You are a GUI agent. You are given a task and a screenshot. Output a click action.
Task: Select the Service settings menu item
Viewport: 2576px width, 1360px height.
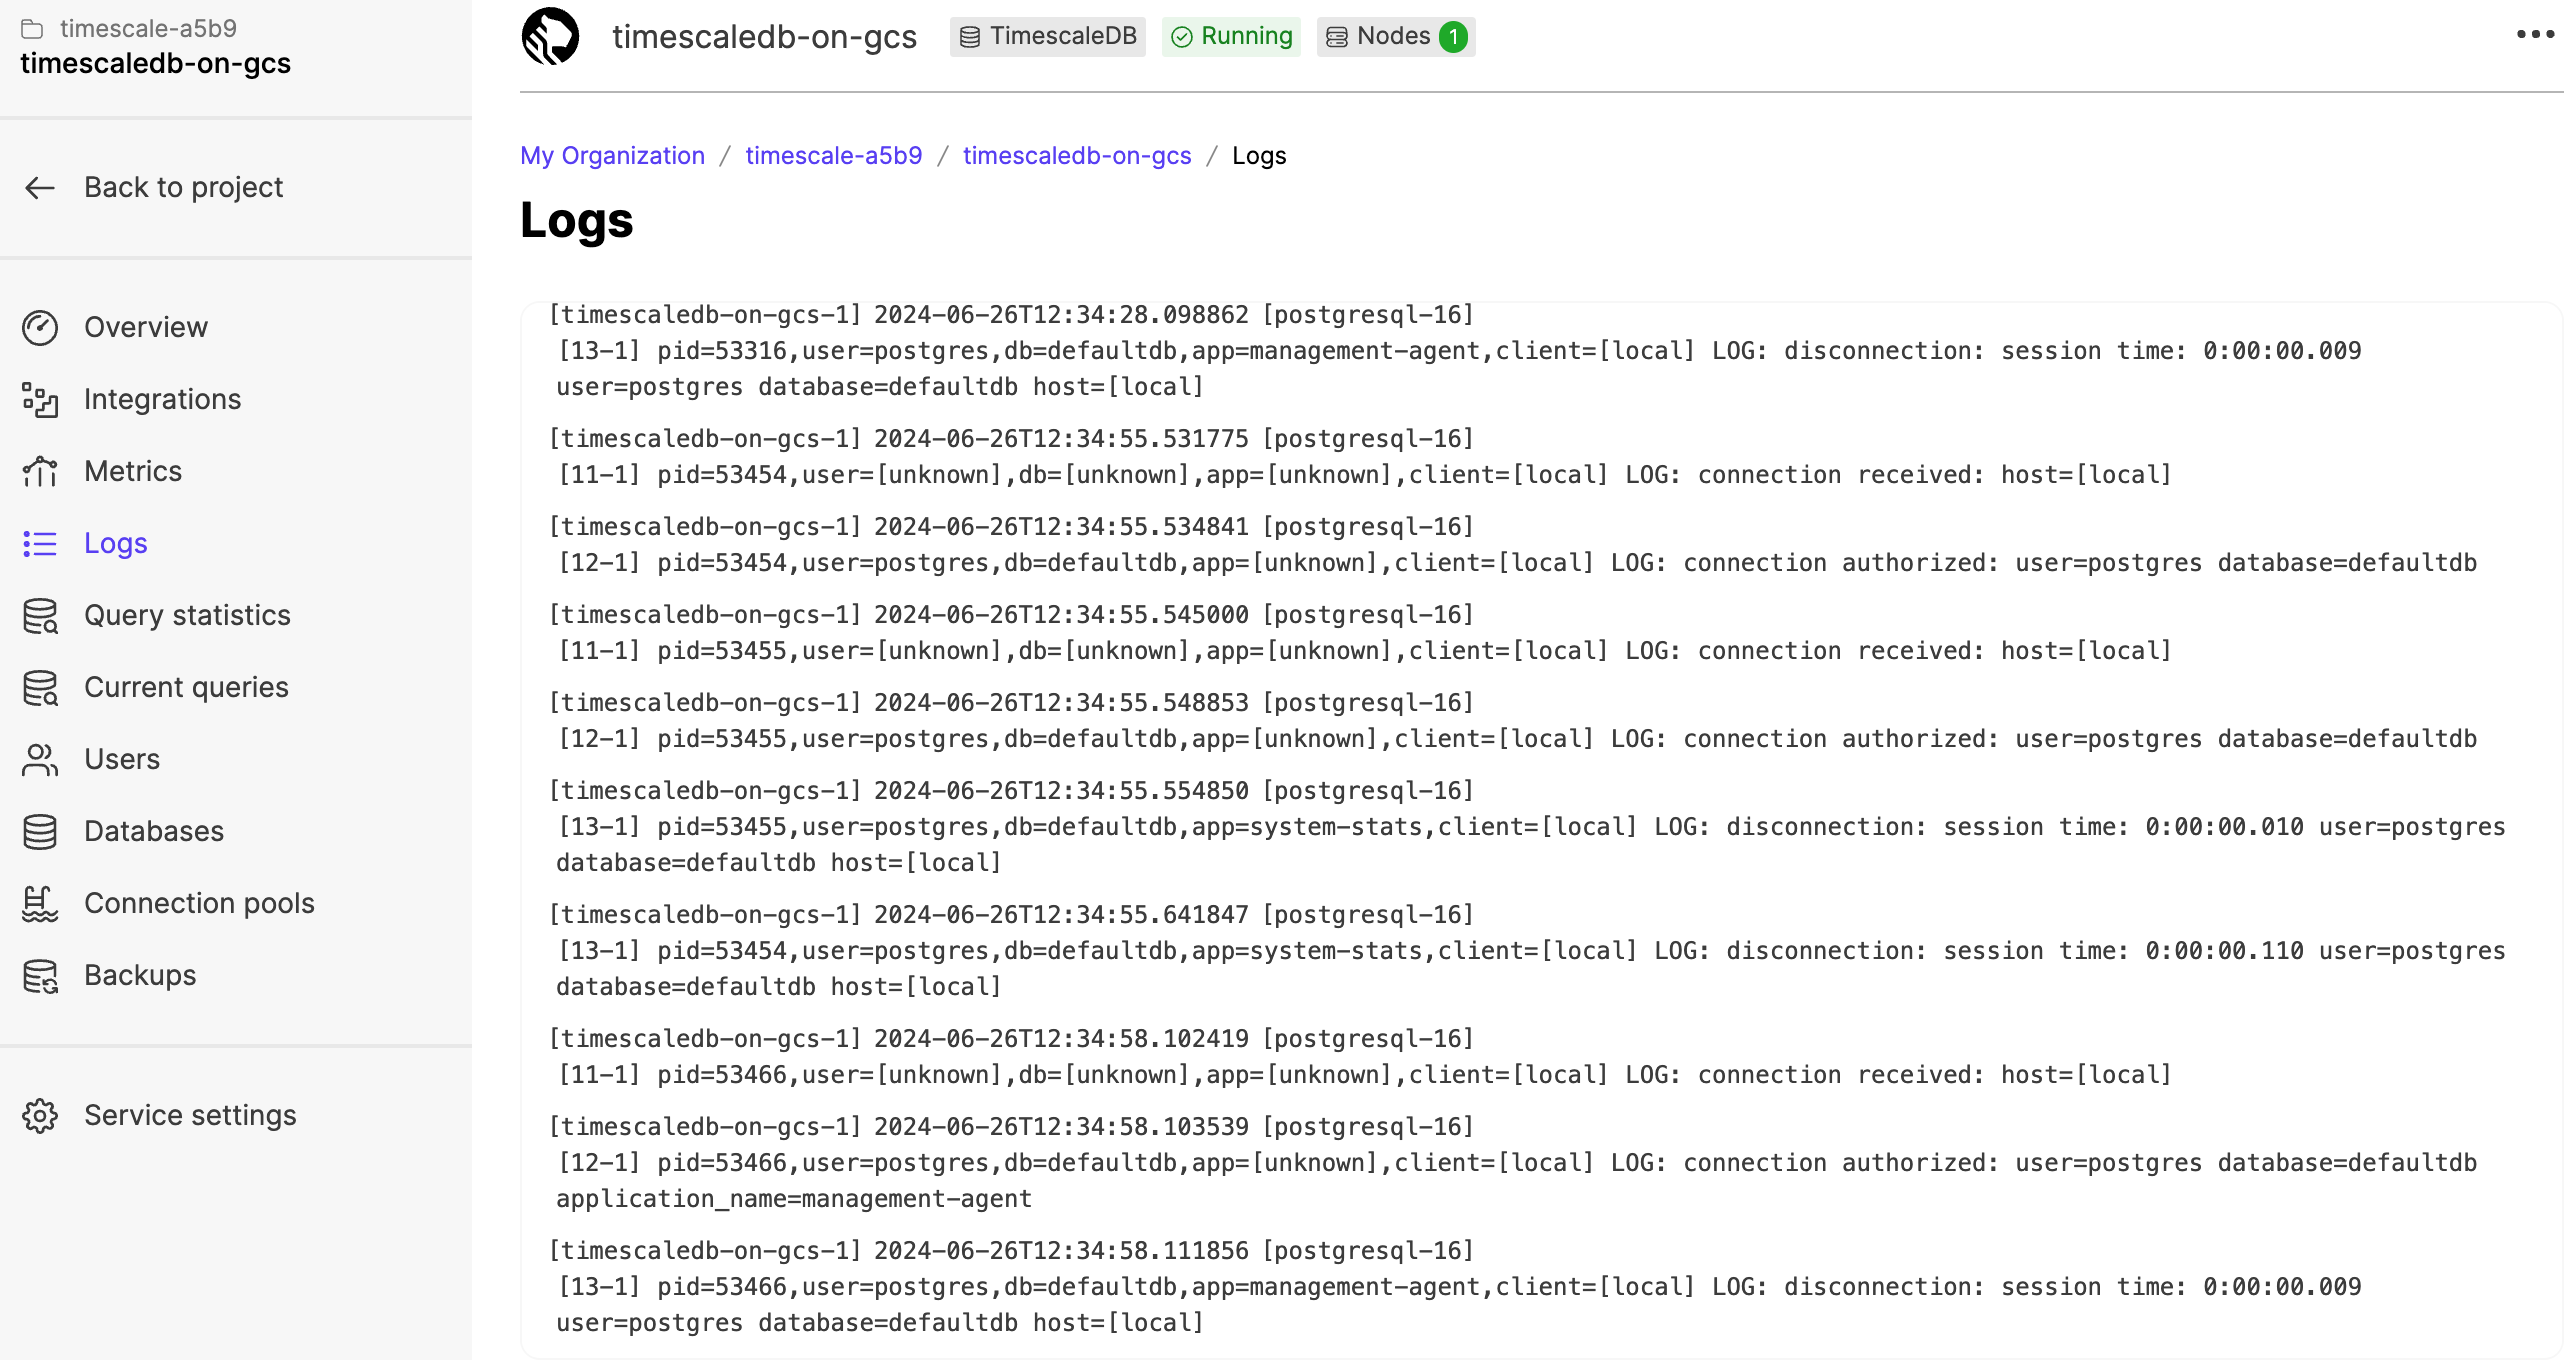coord(191,1115)
